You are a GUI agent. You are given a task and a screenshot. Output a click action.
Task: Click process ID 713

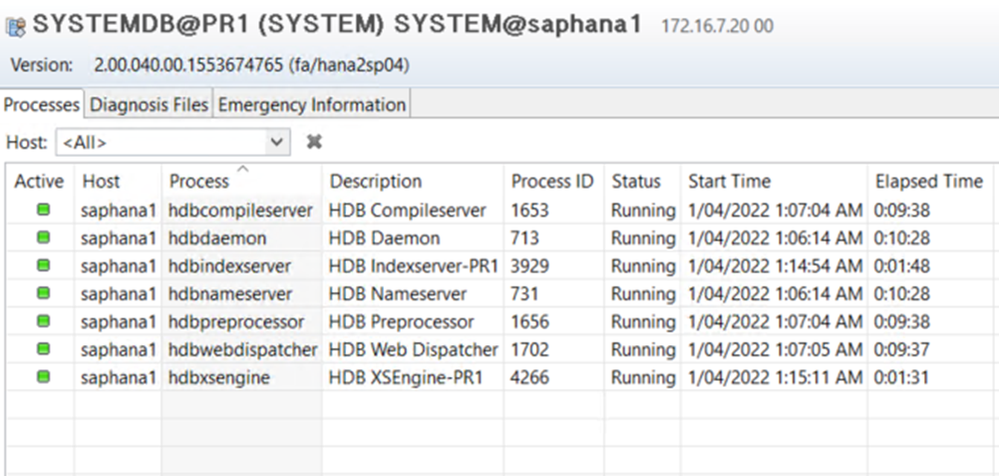click(x=524, y=238)
